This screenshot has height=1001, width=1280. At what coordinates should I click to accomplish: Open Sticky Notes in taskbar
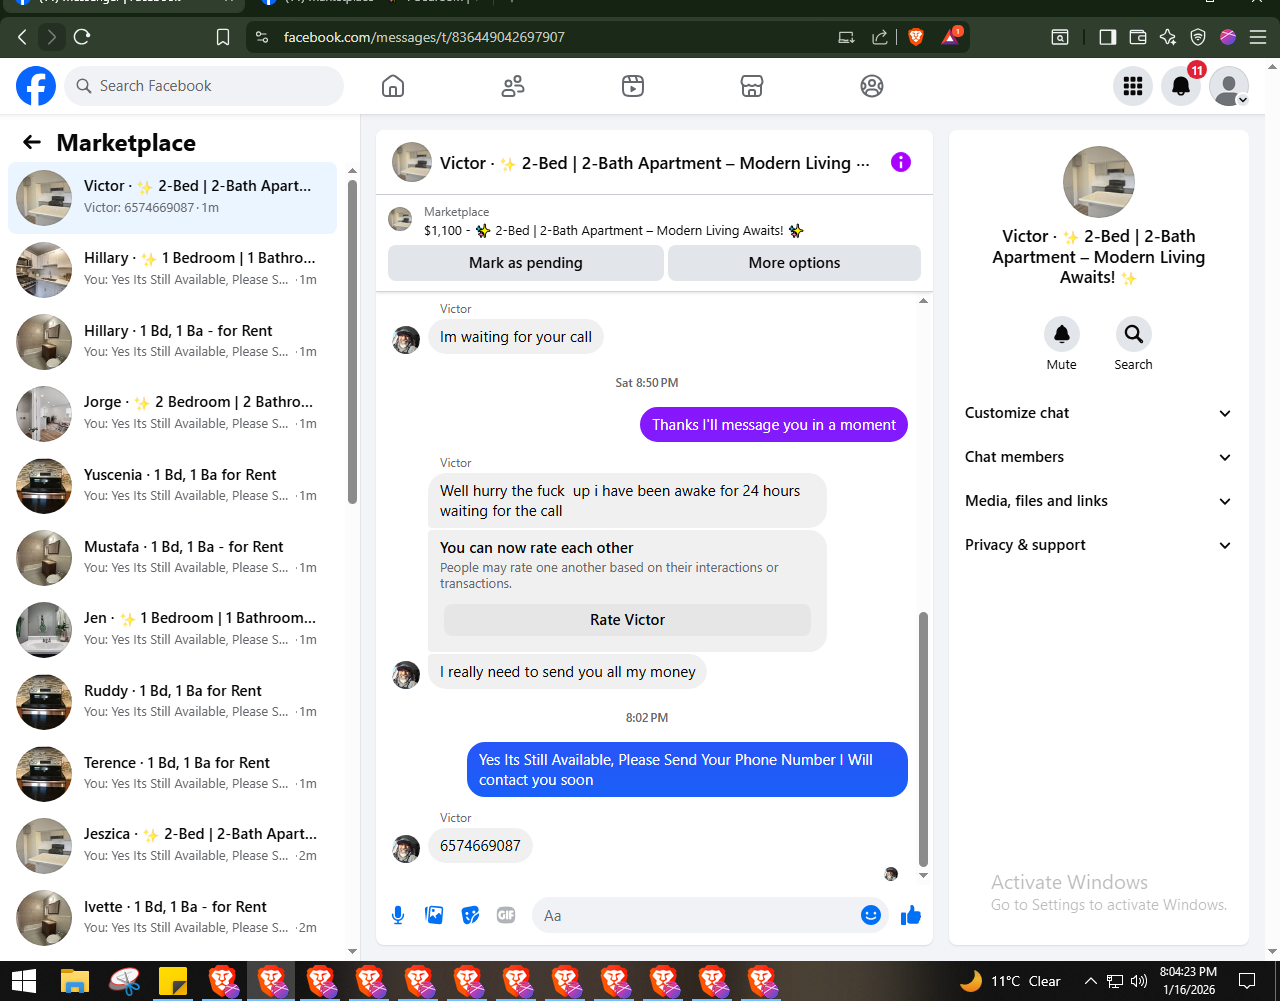(x=174, y=981)
